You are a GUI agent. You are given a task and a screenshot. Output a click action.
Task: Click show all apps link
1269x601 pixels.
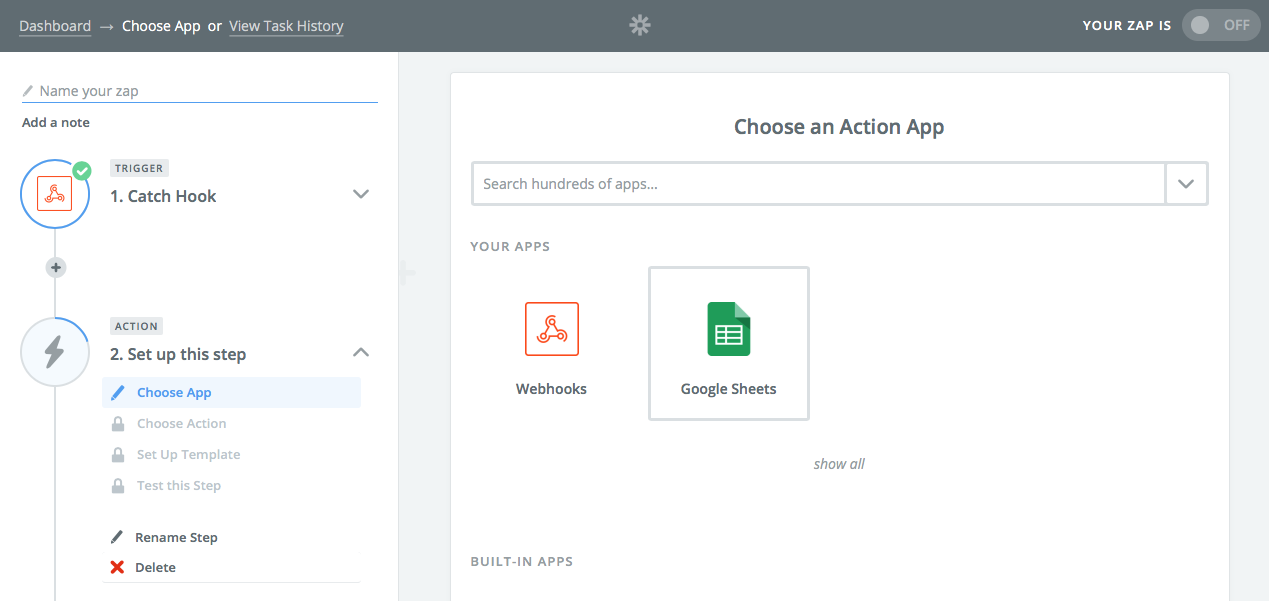click(x=839, y=464)
